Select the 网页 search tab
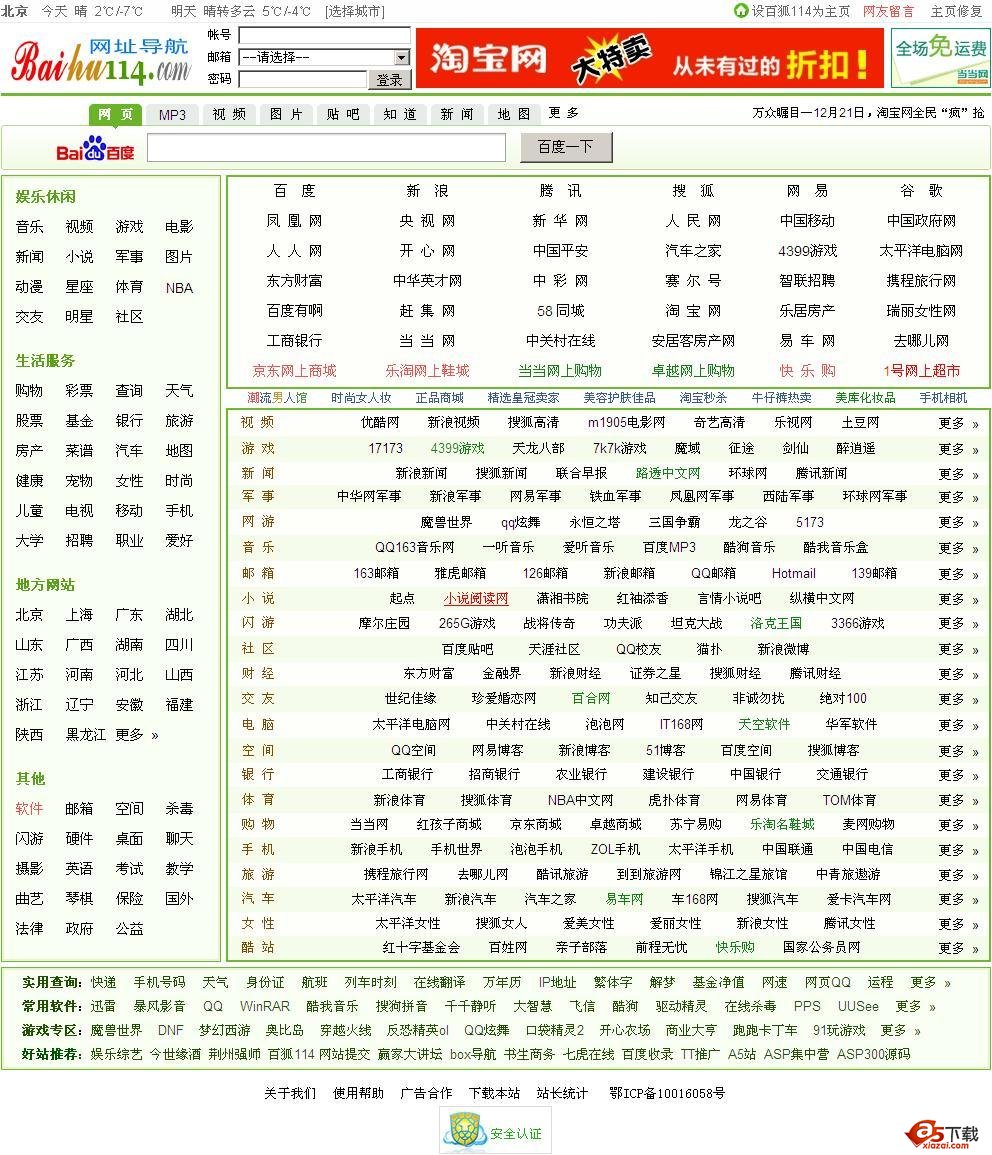992x1155 pixels. 116,114
